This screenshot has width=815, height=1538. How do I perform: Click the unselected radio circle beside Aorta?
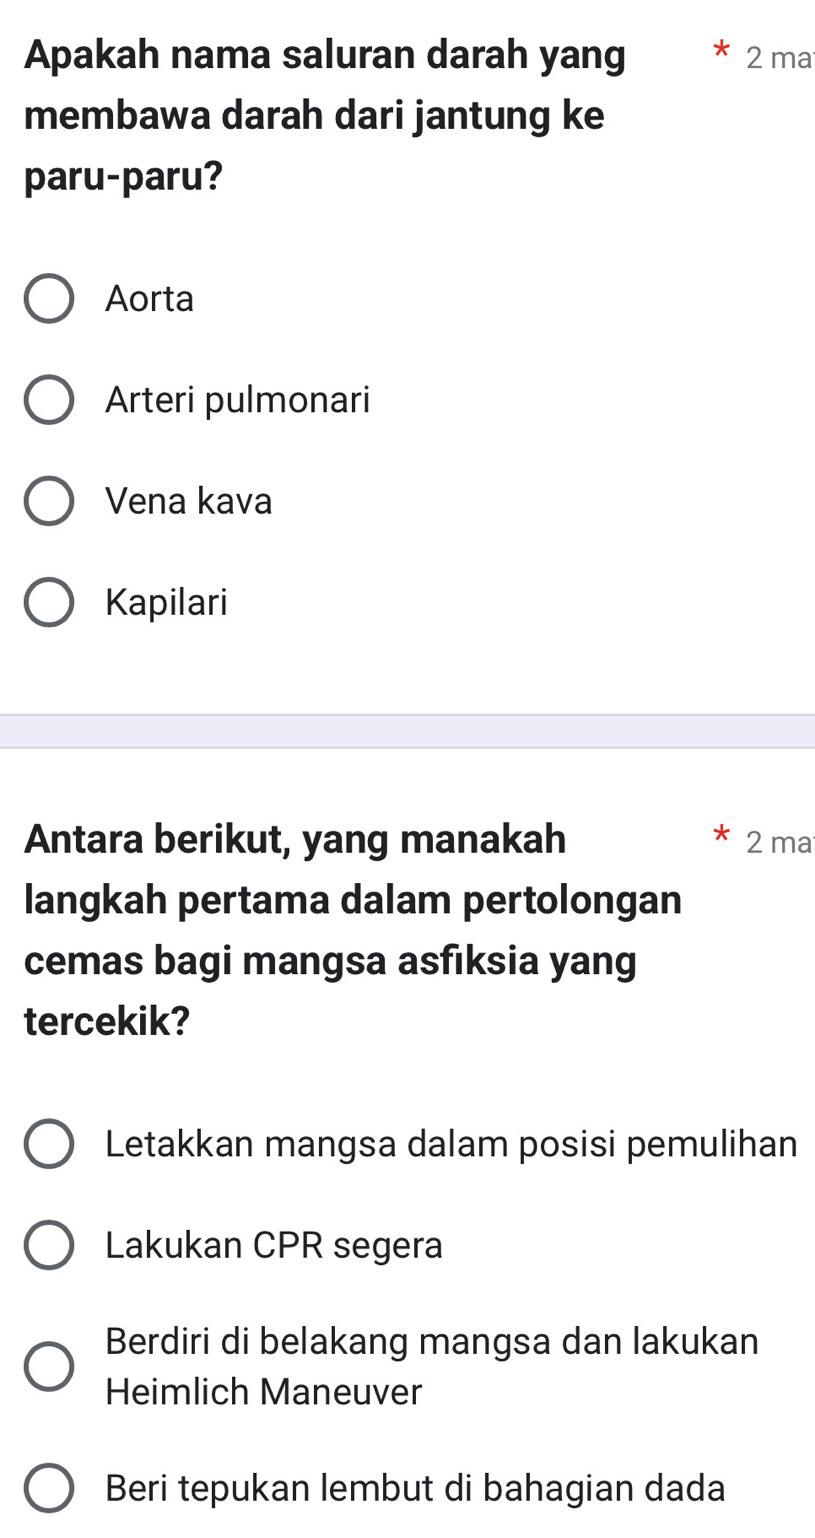point(49,297)
